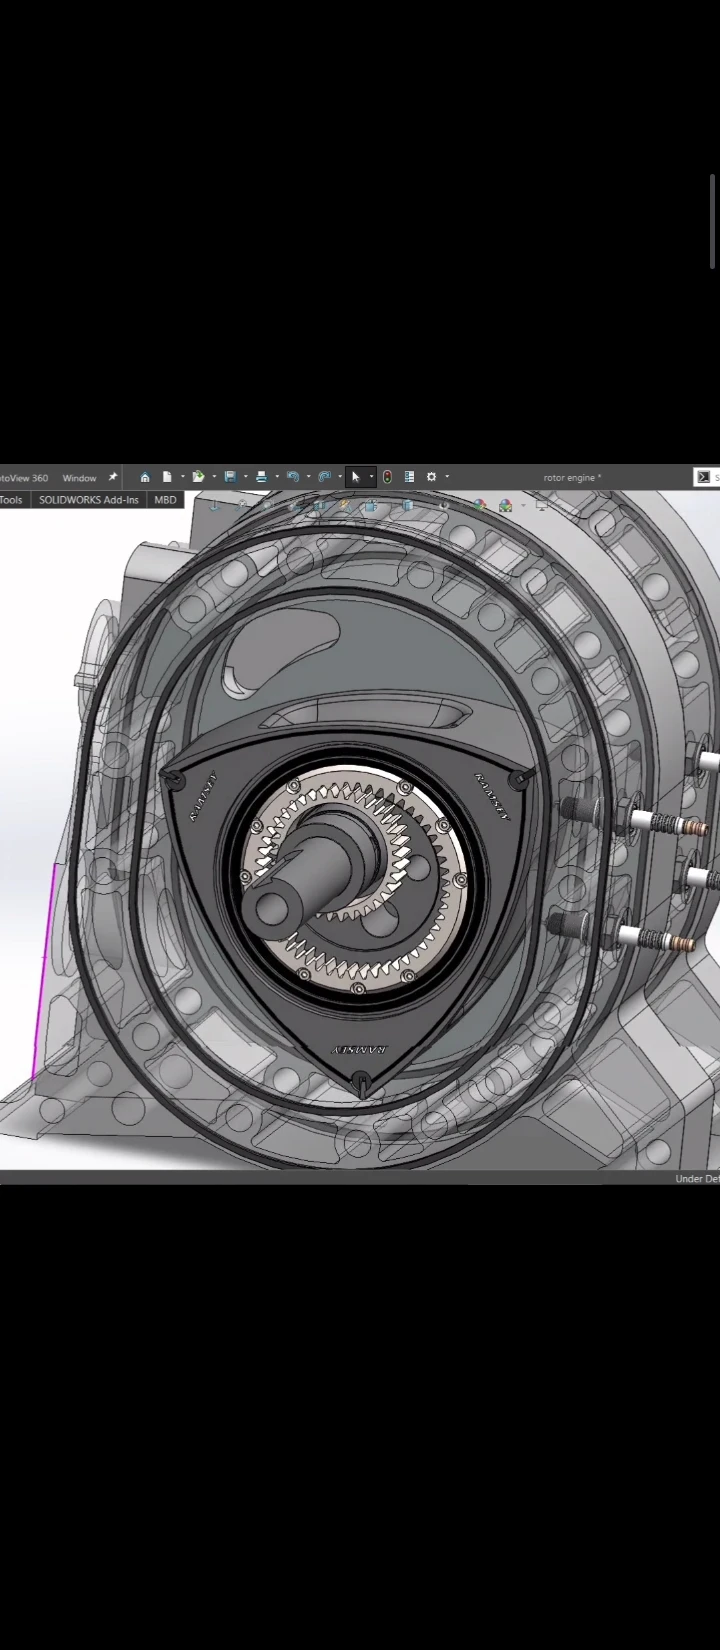Click the Redo icon in toolbar
The width and height of the screenshot is (720, 1650).
pyautogui.click(x=324, y=477)
